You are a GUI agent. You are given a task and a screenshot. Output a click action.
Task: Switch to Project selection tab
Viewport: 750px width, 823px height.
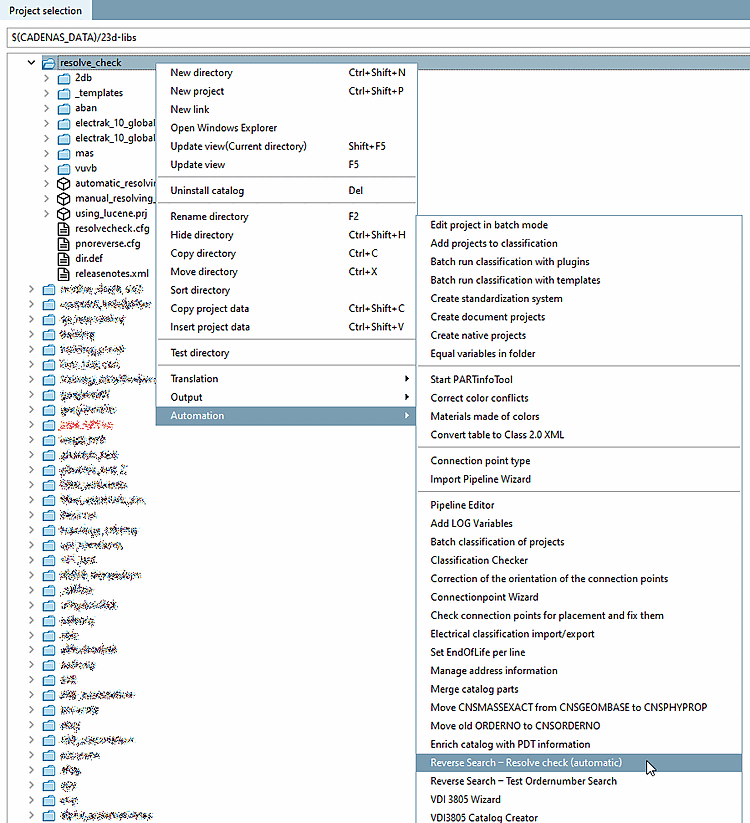coord(46,10)
